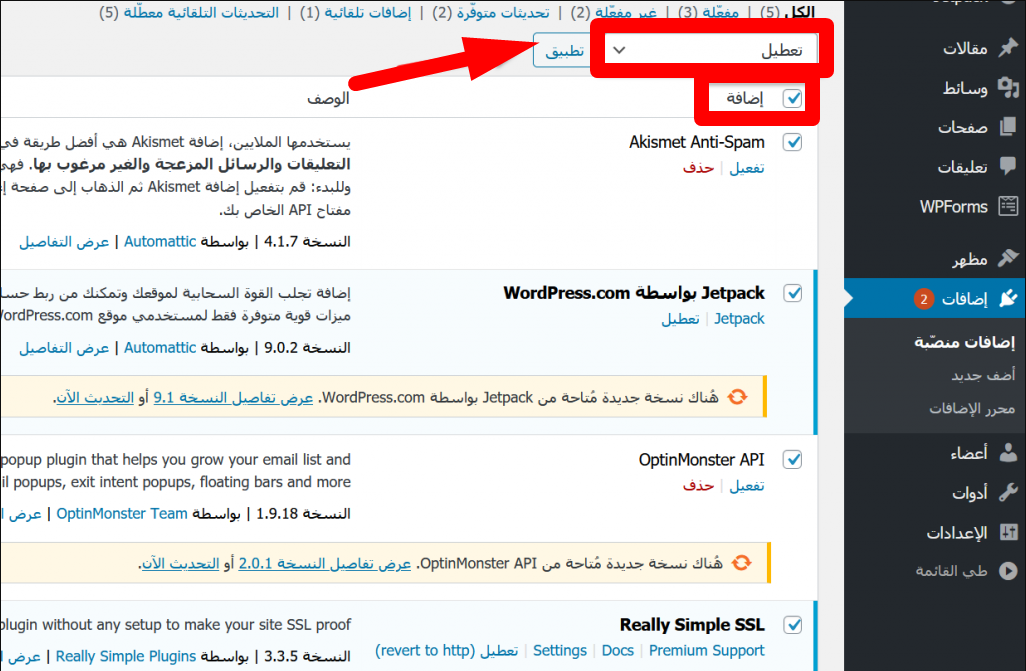The image size is (1026, 671).
Task: Click عرض تفاصيل النسخة 9.1 link
Action: (233, 397)
